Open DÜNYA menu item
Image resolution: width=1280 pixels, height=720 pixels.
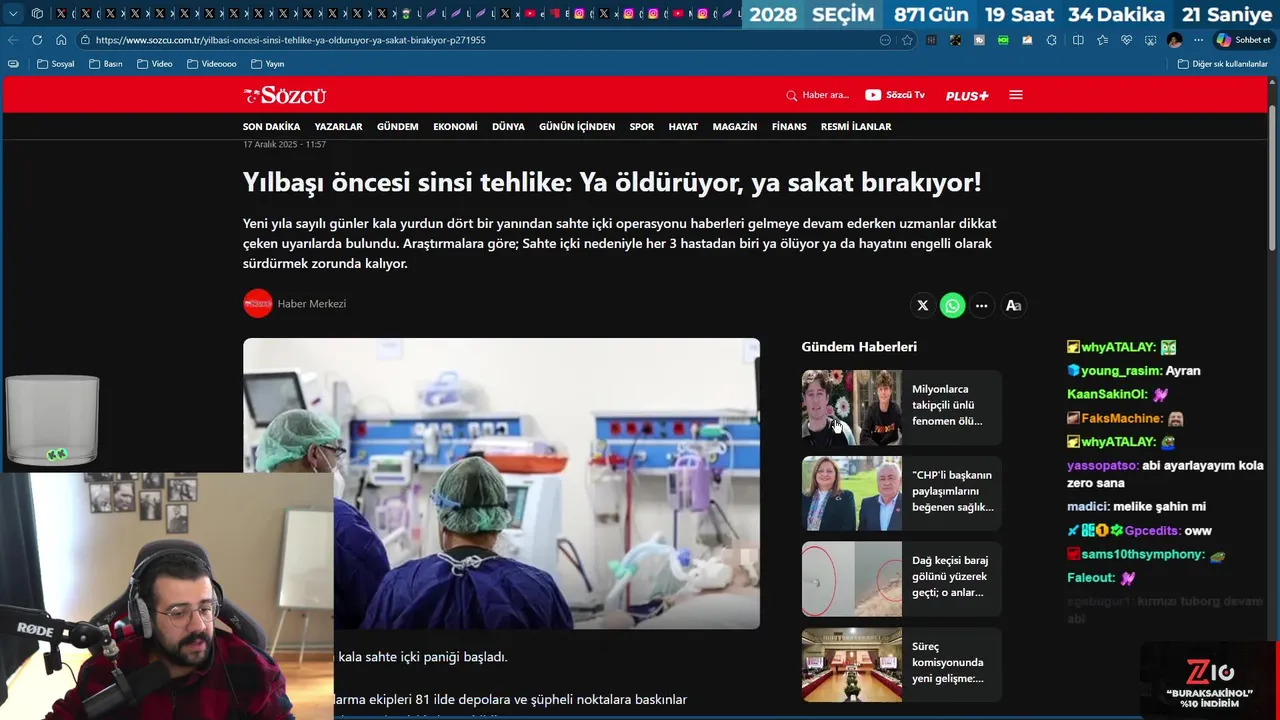point(508,127)
